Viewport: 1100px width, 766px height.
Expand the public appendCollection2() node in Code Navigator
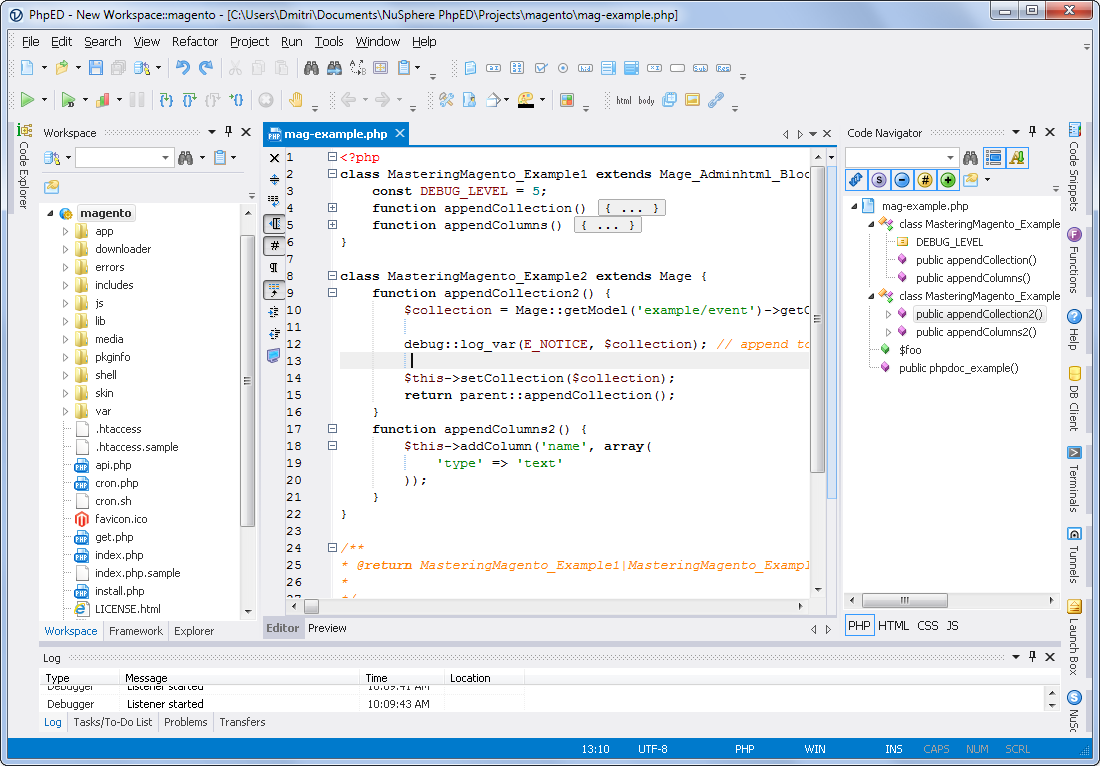pos(888,314)
